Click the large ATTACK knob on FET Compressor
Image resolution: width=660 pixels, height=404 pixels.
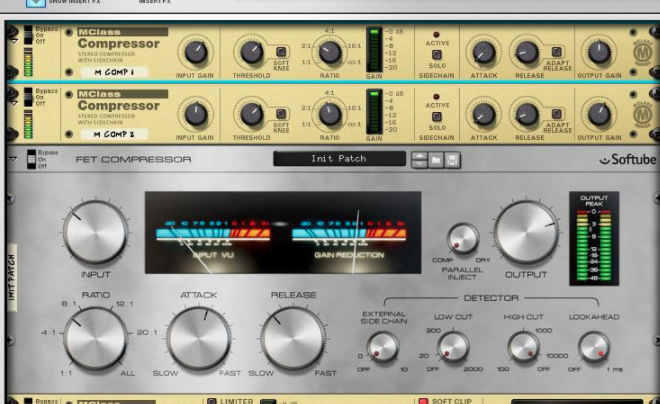198,338
